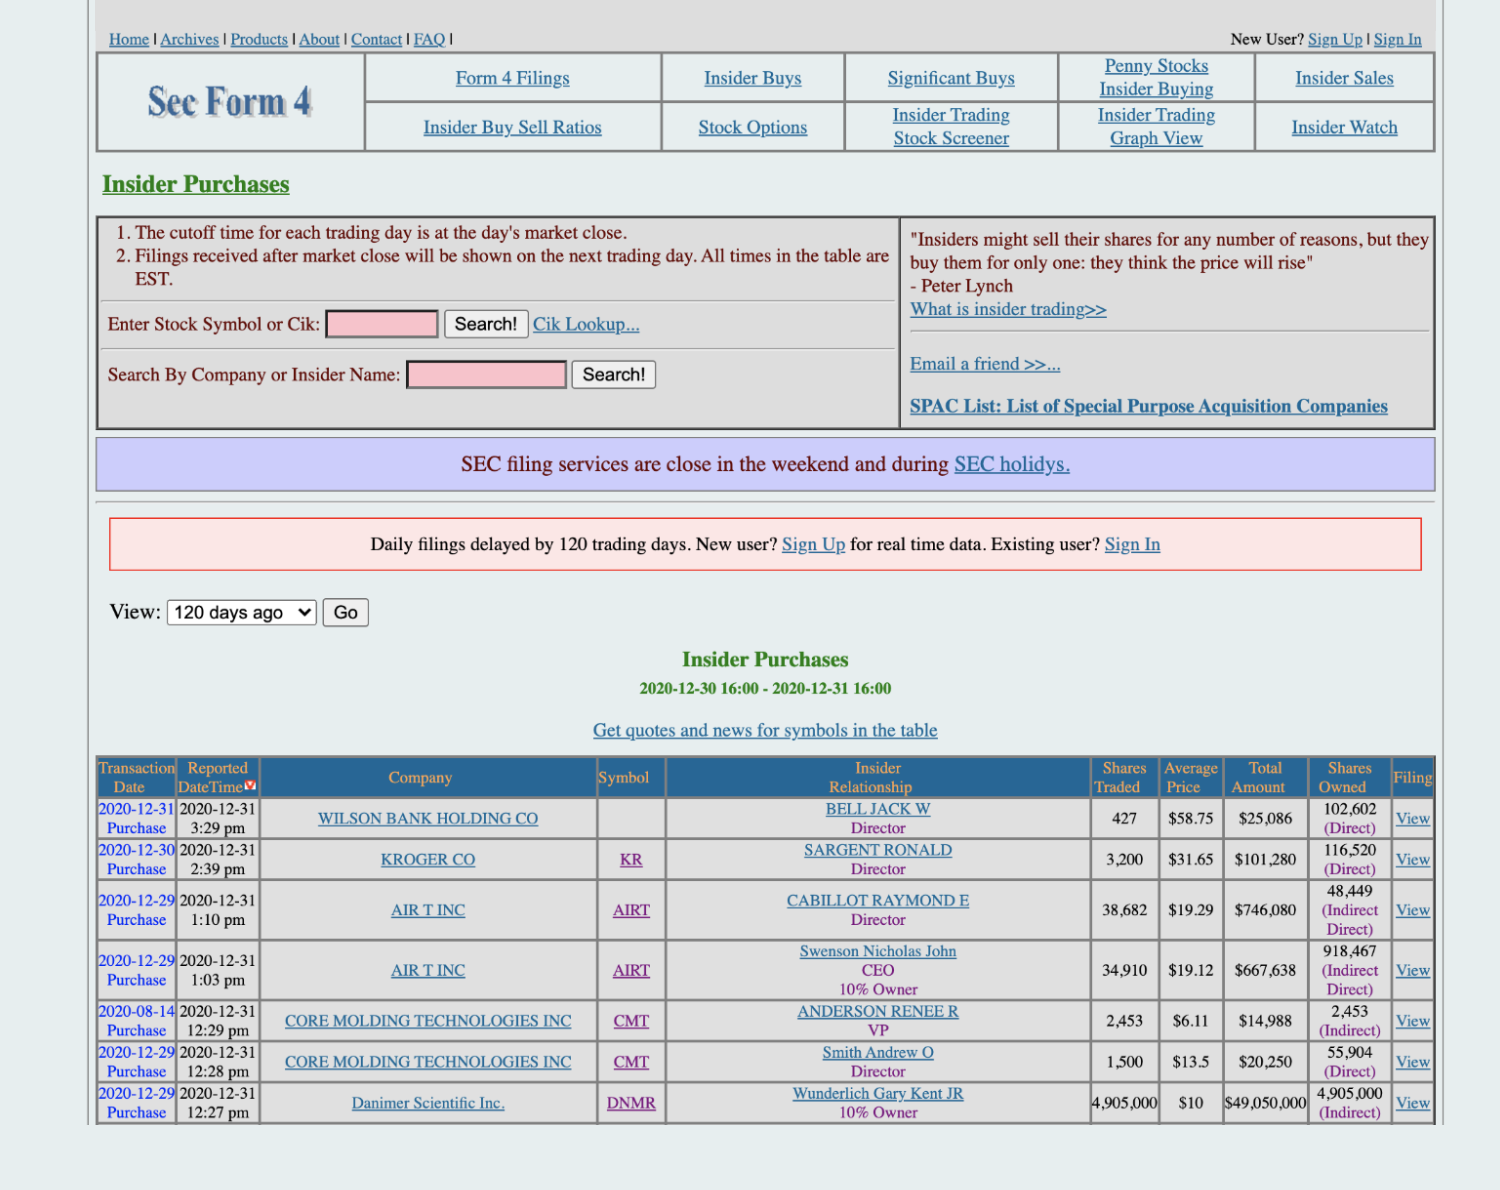Click Search! next to symbol field

point(486,324)
